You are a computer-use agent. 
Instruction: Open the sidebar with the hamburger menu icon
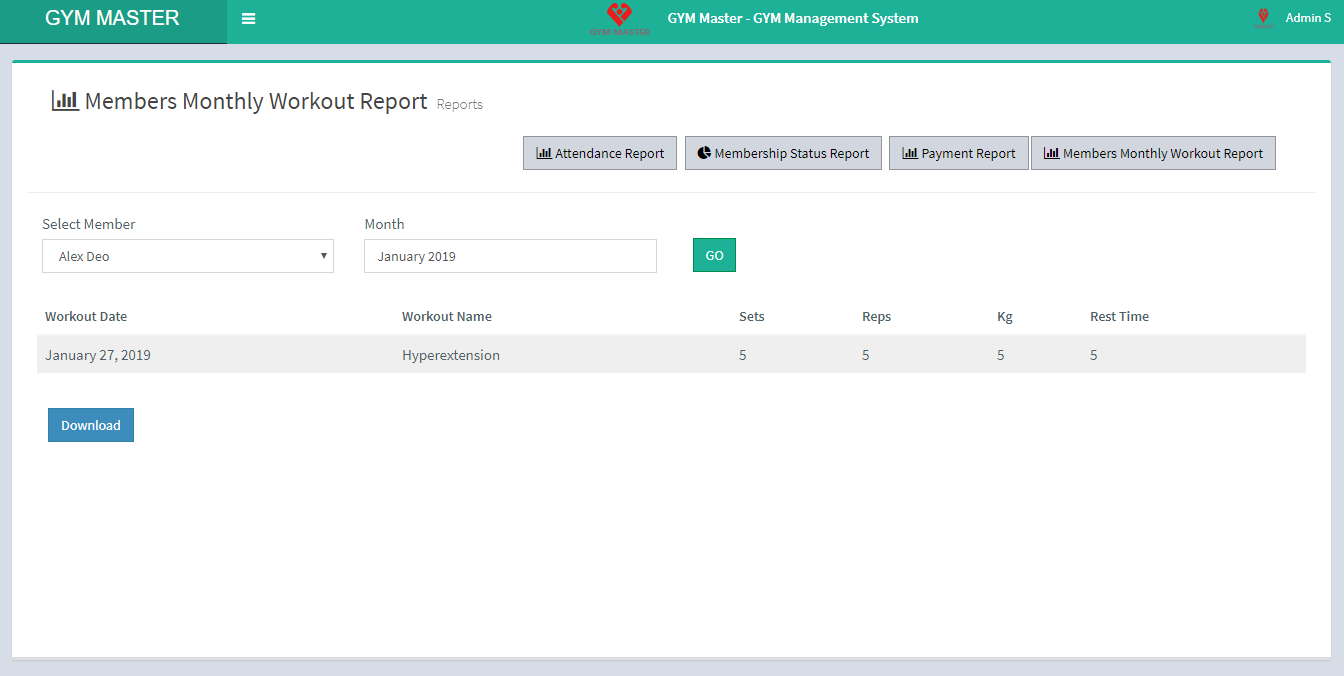click(248, 18)
